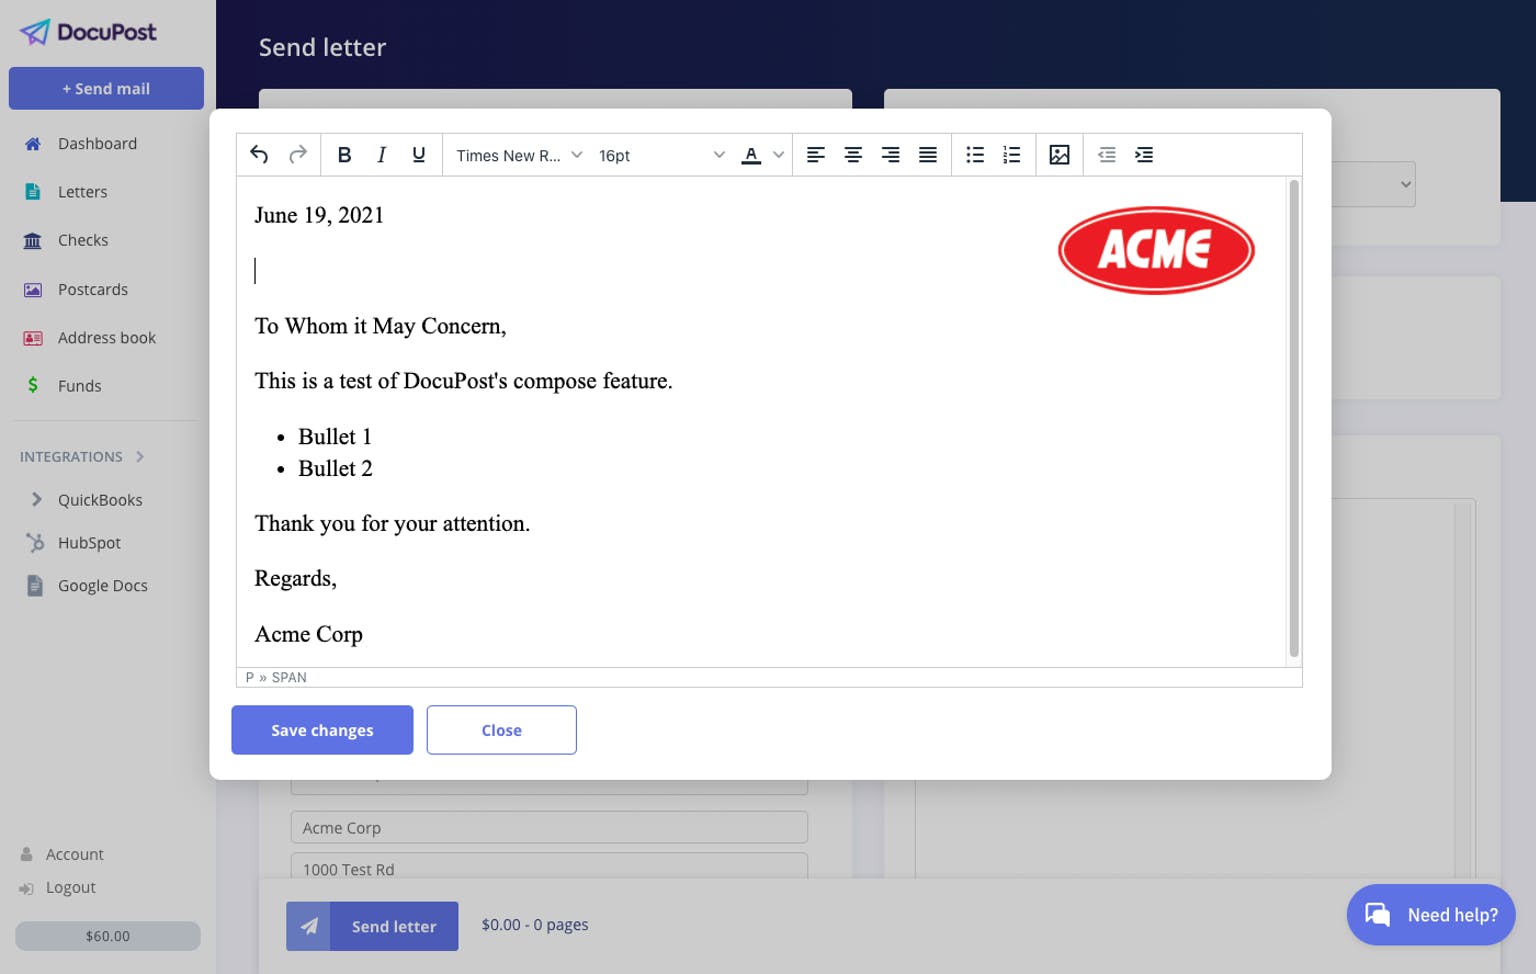Align text right
This screenshot has width=1536, height=974.
(x=890, y=155)
